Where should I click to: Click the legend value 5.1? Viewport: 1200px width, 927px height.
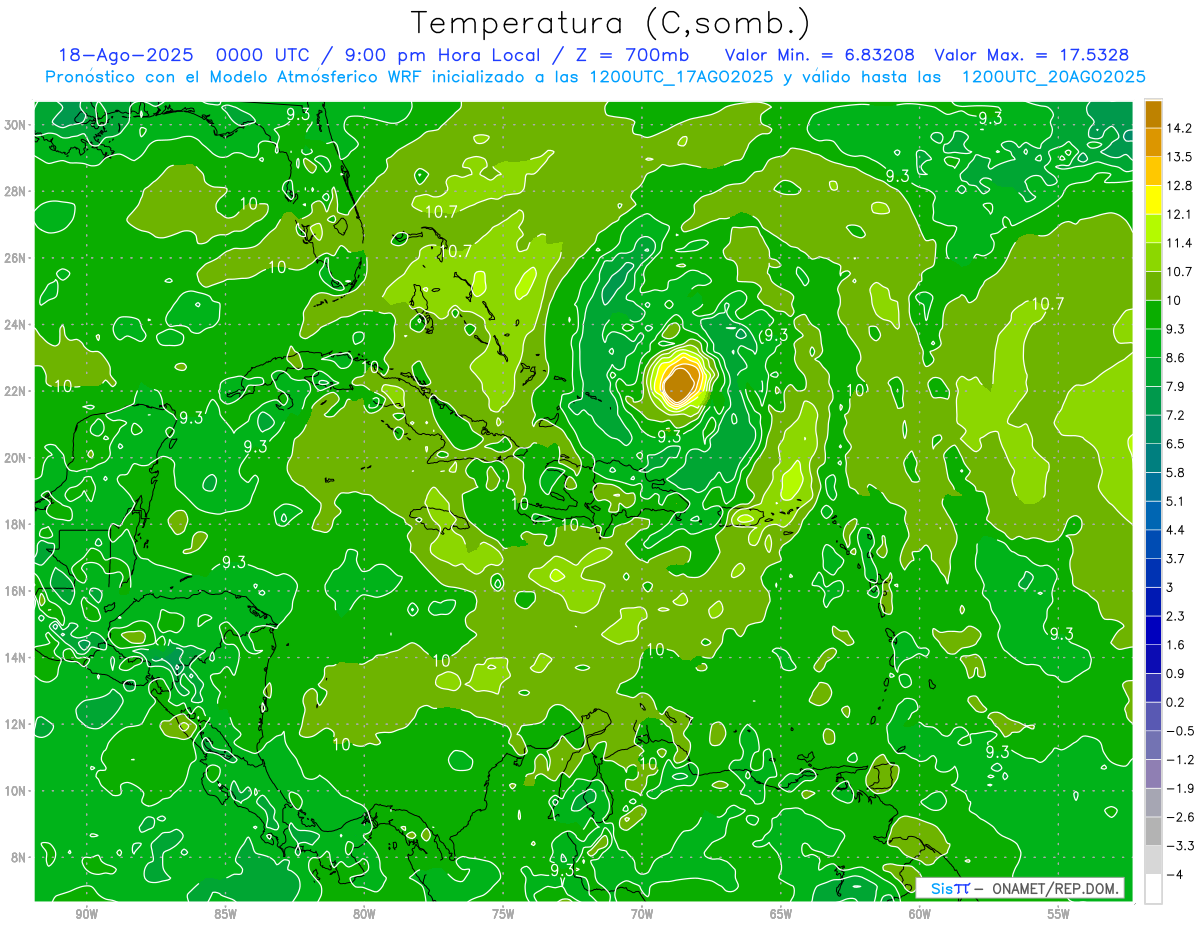click(x=1177, y=501)
